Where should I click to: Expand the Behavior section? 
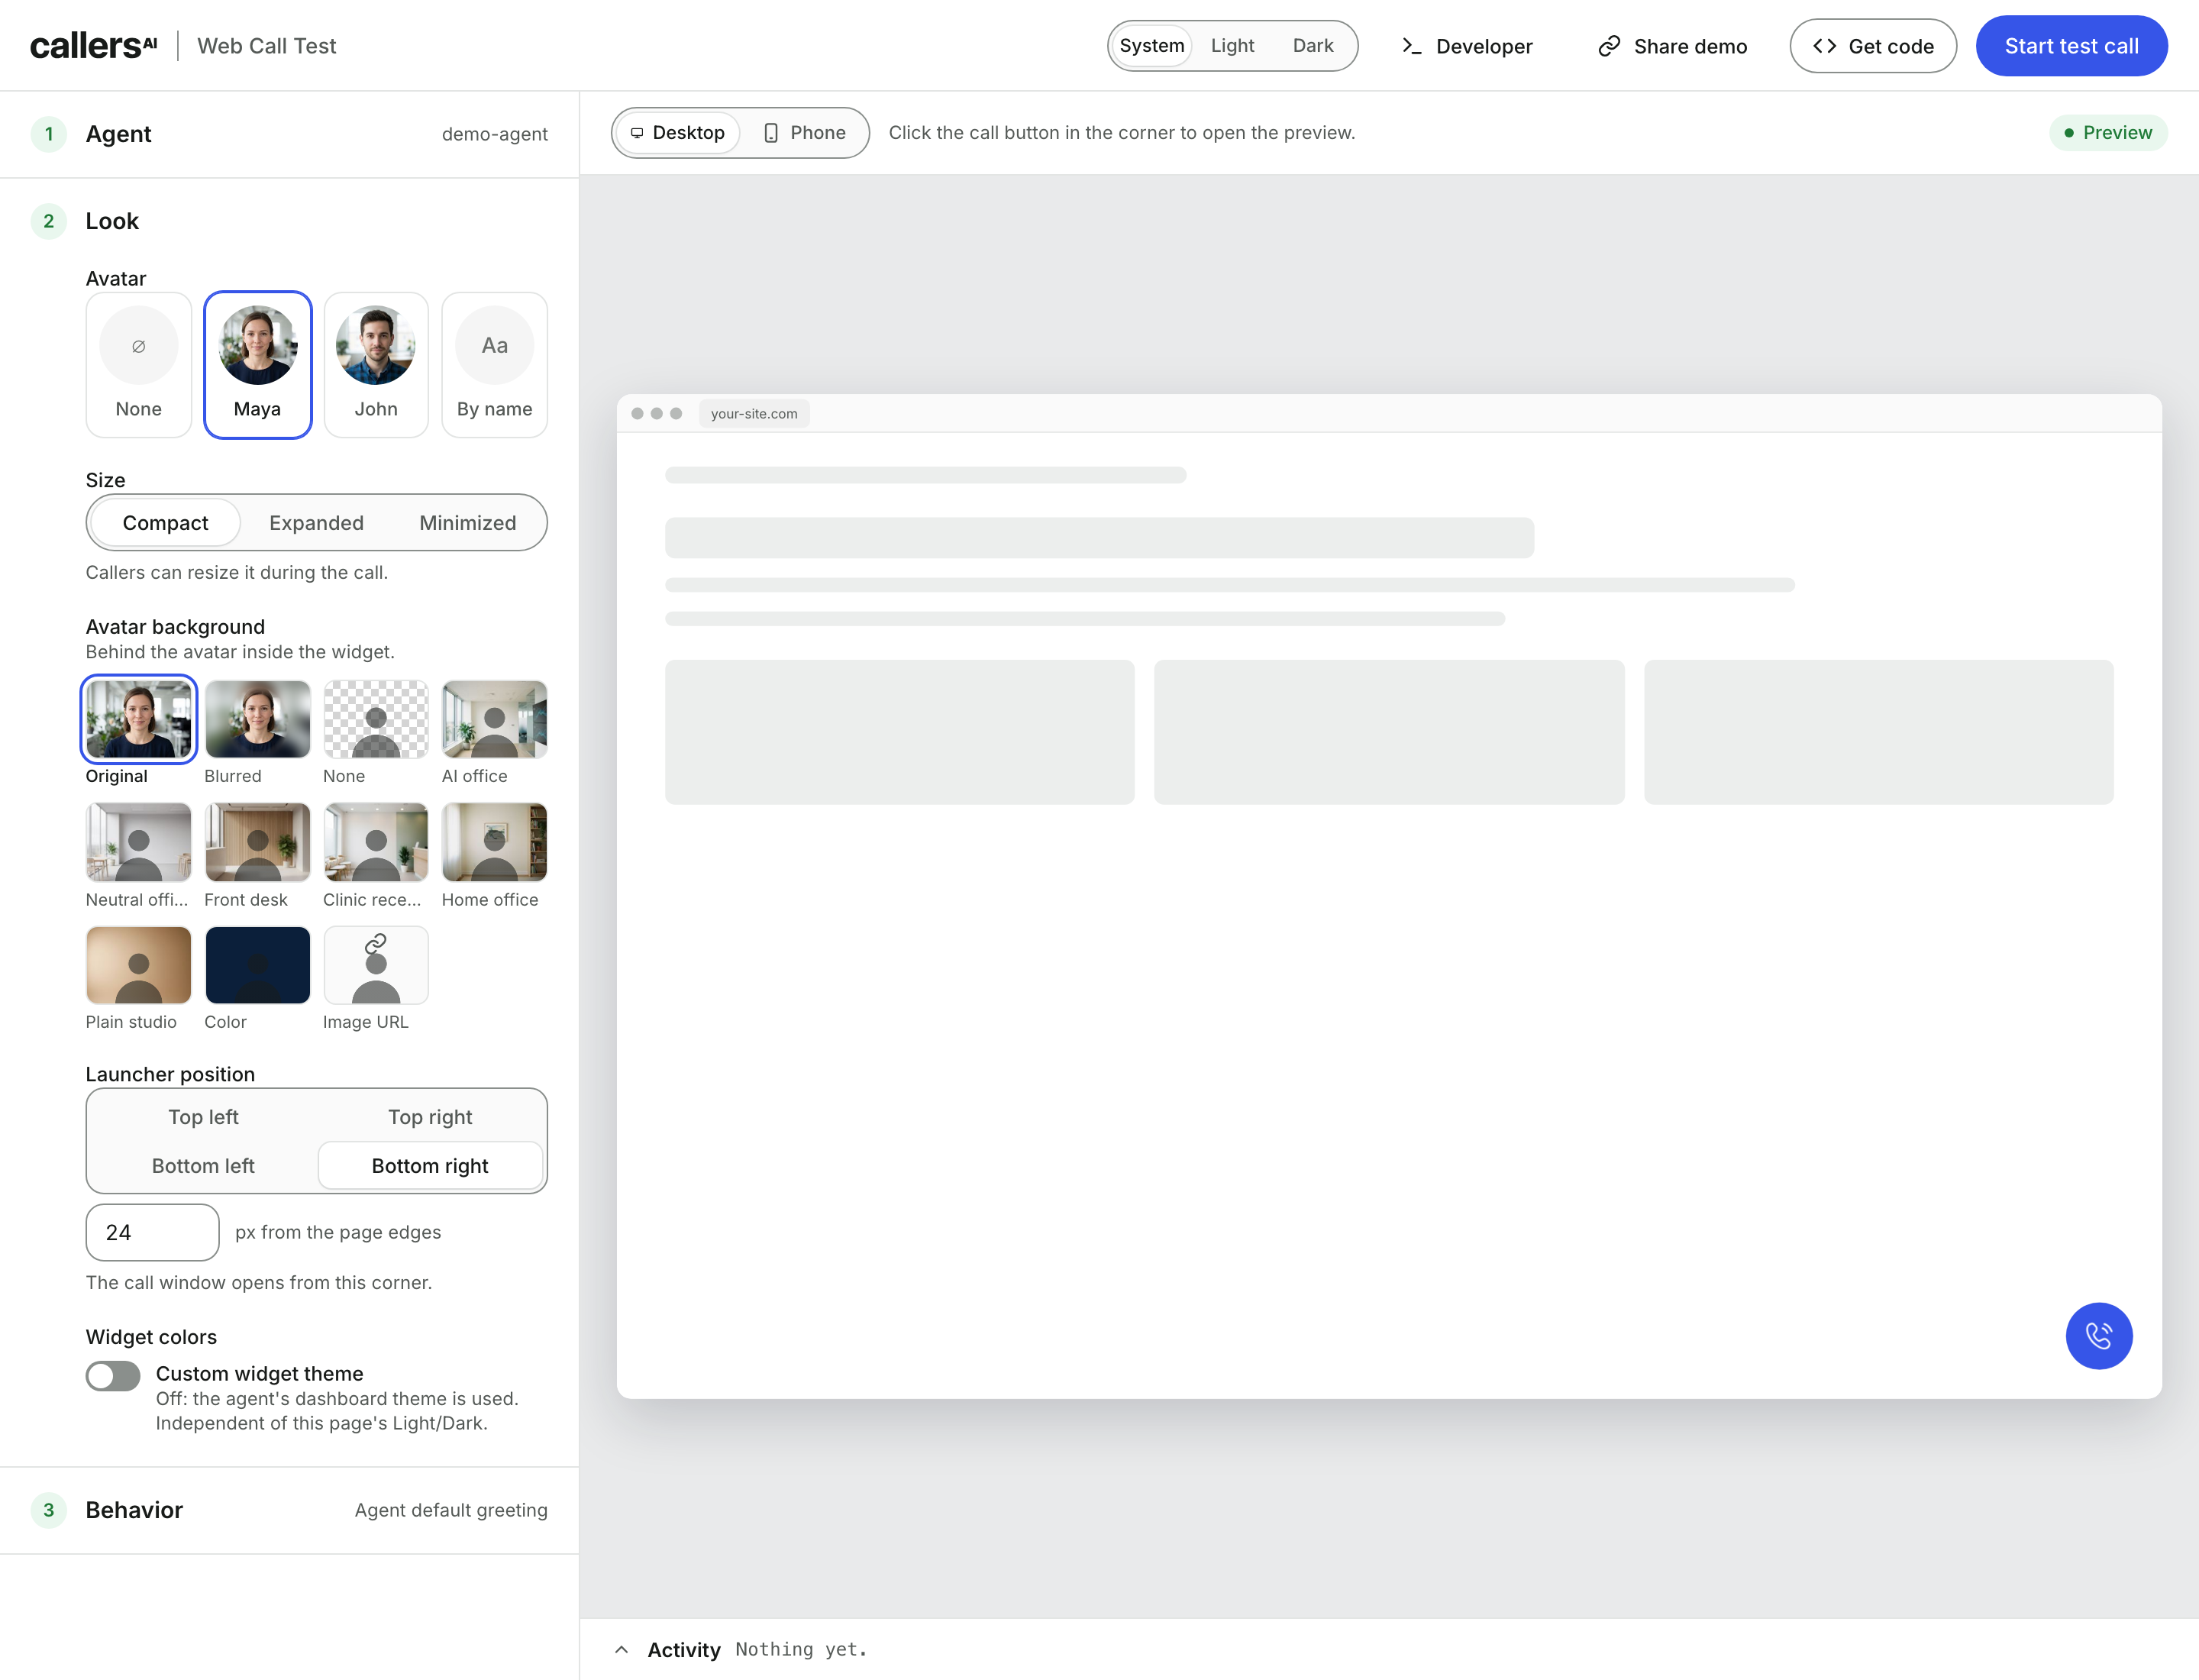289,1509
